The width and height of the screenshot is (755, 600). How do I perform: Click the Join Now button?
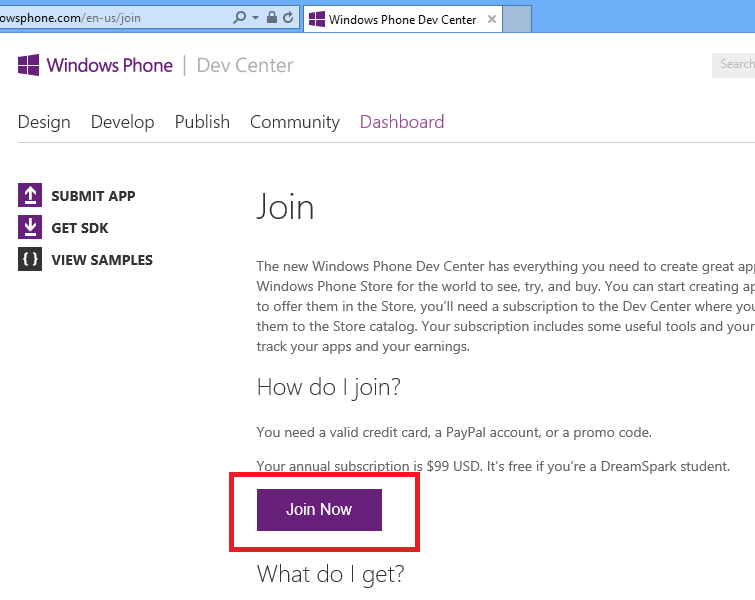point(319,510)
